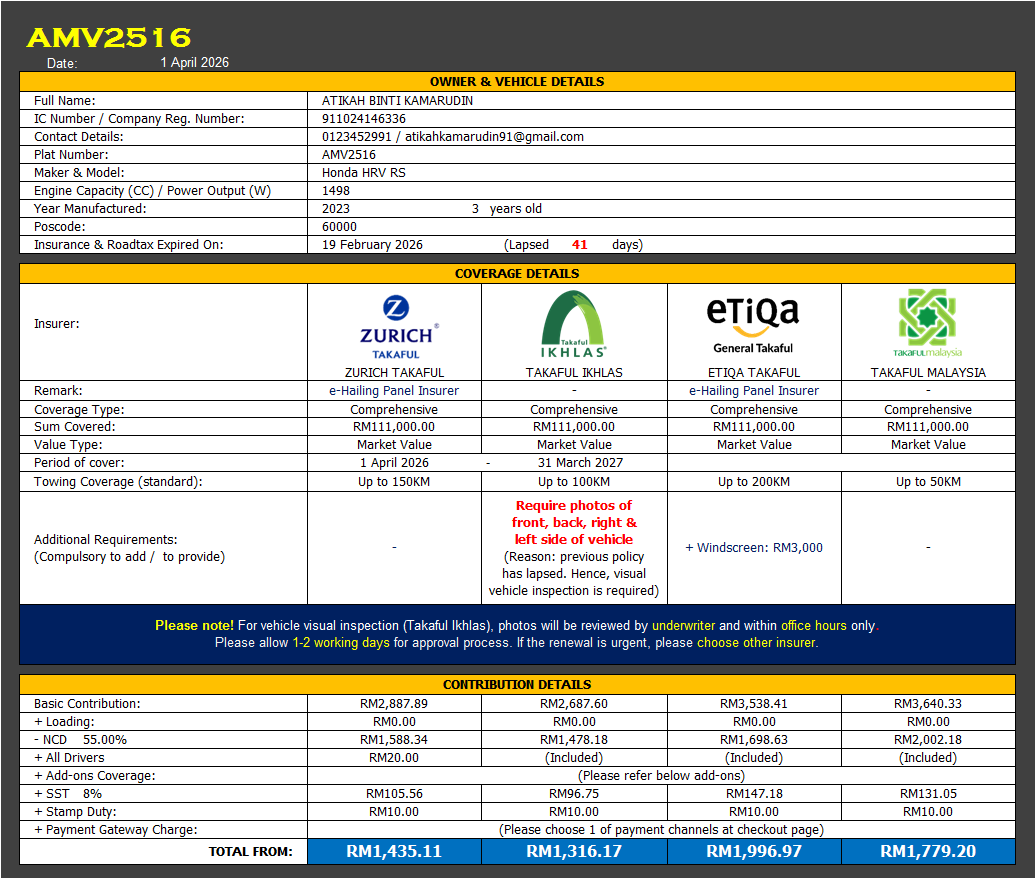Click 'choose other insurer' in the blue notice
This screenshot has width=1035, height=878.
point(757,643)
